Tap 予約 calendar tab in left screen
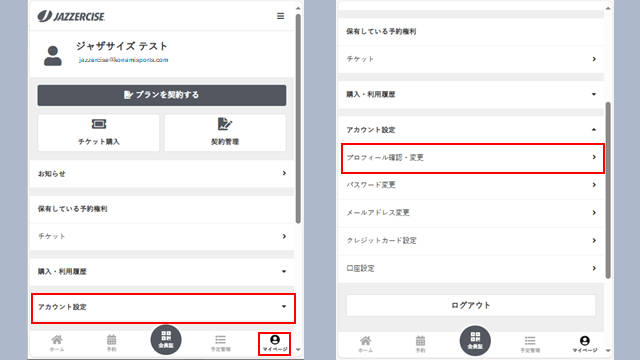Screen dimensions: 640x360 point(111,343)
